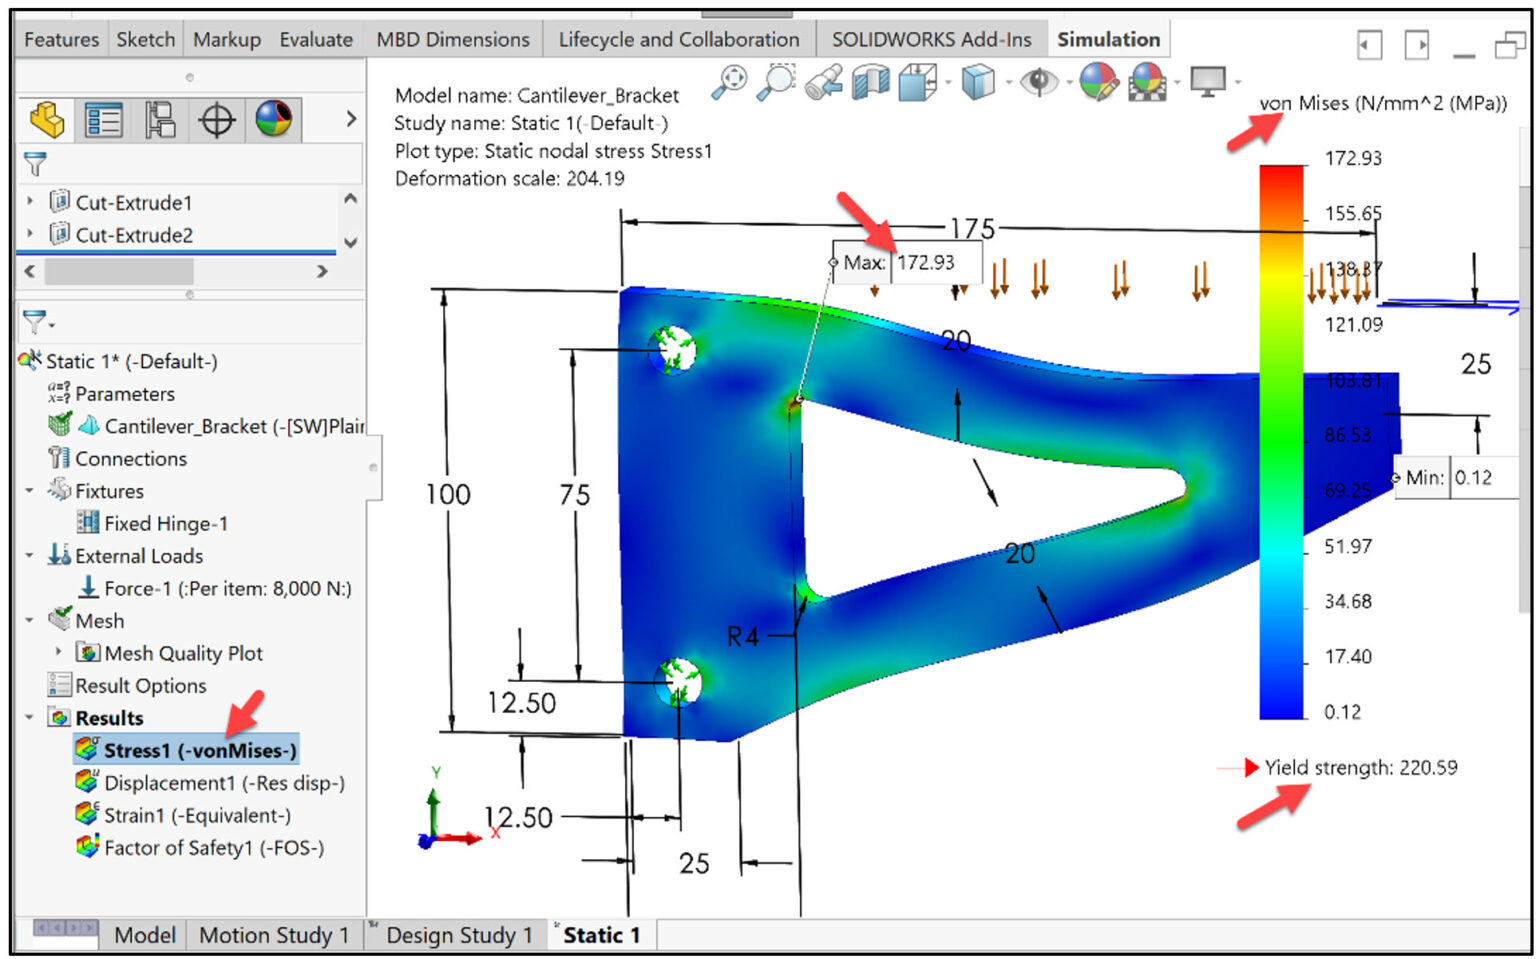Click the Previous View camera icon
This screenshot has height=959, width=1536.
pos(822,83)
